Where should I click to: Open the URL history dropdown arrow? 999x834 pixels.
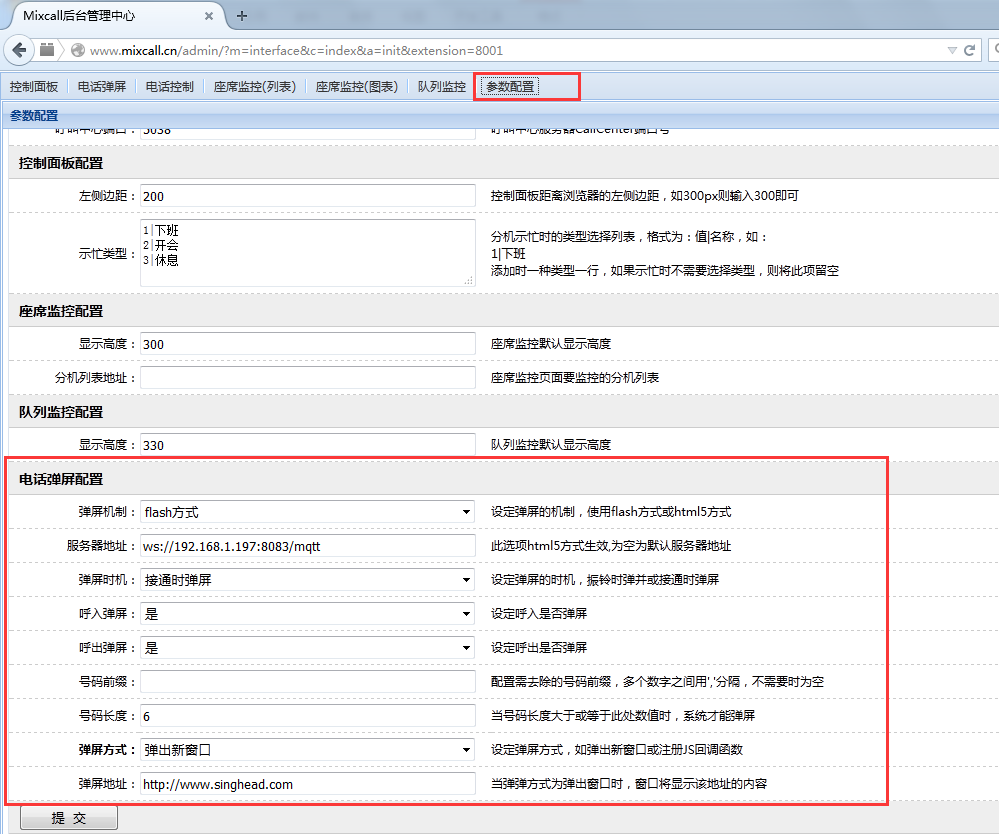click(950, 50)
